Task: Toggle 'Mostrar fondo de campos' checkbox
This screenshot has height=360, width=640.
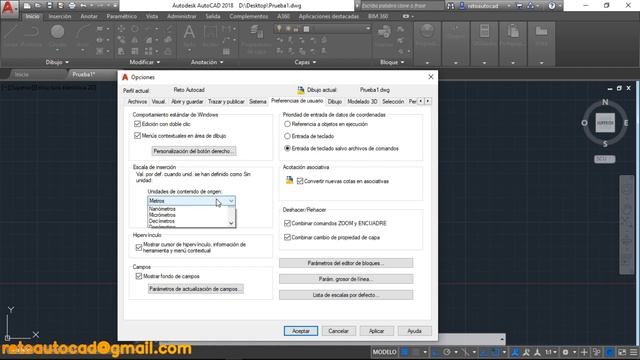Action: point(139,276)
